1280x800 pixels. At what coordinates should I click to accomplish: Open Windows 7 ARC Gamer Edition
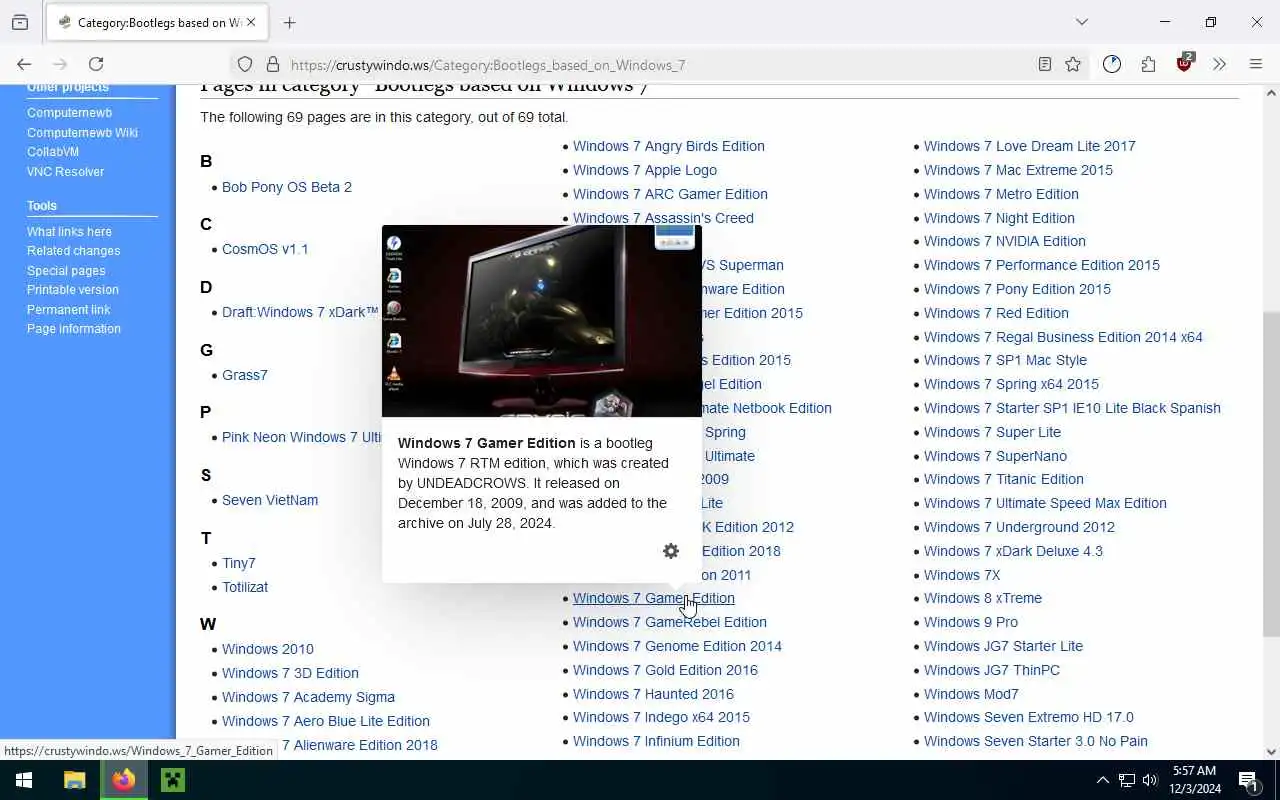click(670, 194)
